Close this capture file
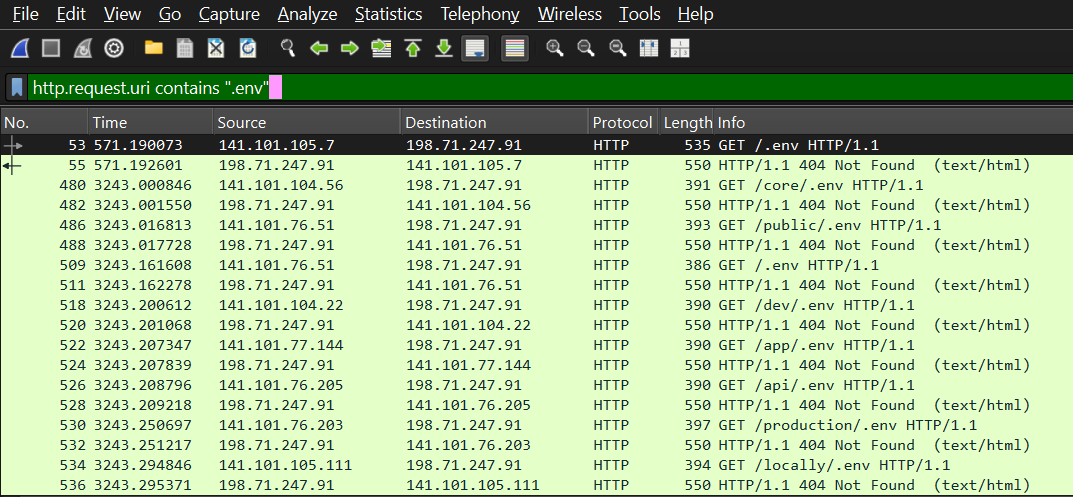Image resolution: width=1073 pixels, height=497 pixels. (216, 49)
